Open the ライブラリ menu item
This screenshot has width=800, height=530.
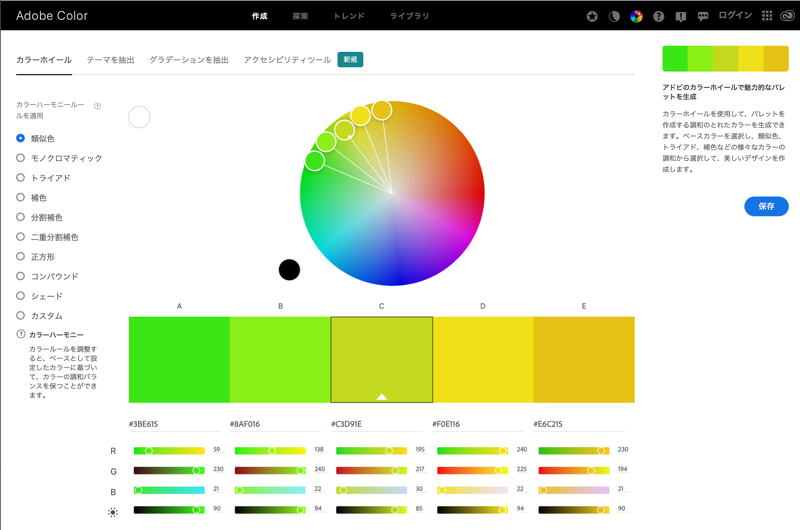[410, 17]
